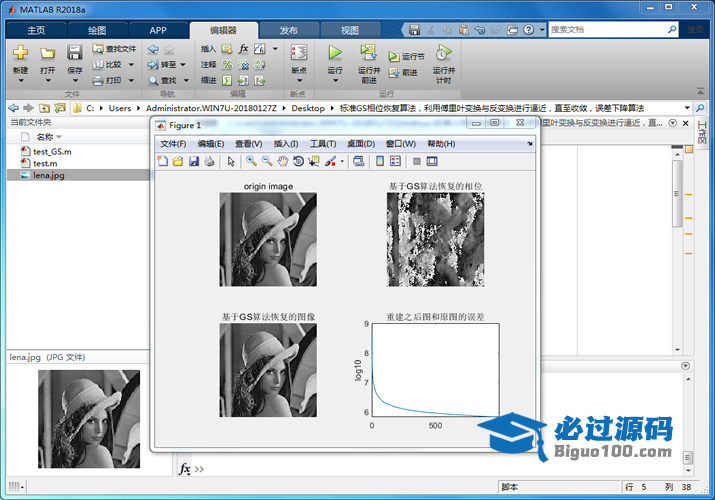This screenshot has width=715, height=500.
Task: Click the Zoom In tool in Figure toolbar
Action: coord(251,161)
